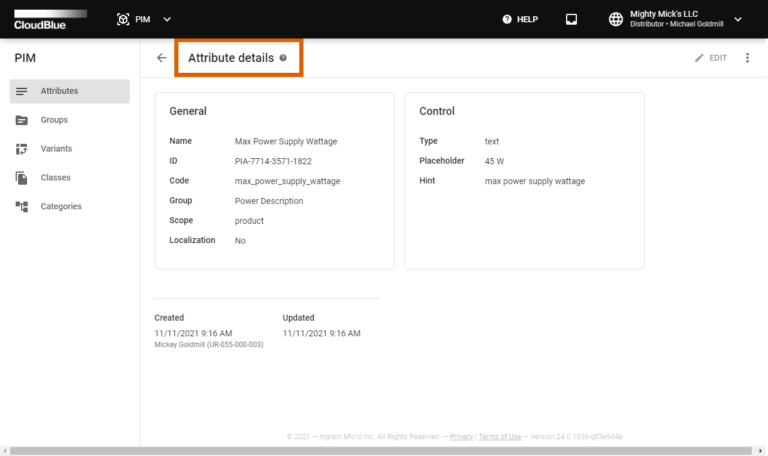Click the Groups folder icon
Image resolution: width=768 pixels, height=456 pixels.
tap(22, 120)
